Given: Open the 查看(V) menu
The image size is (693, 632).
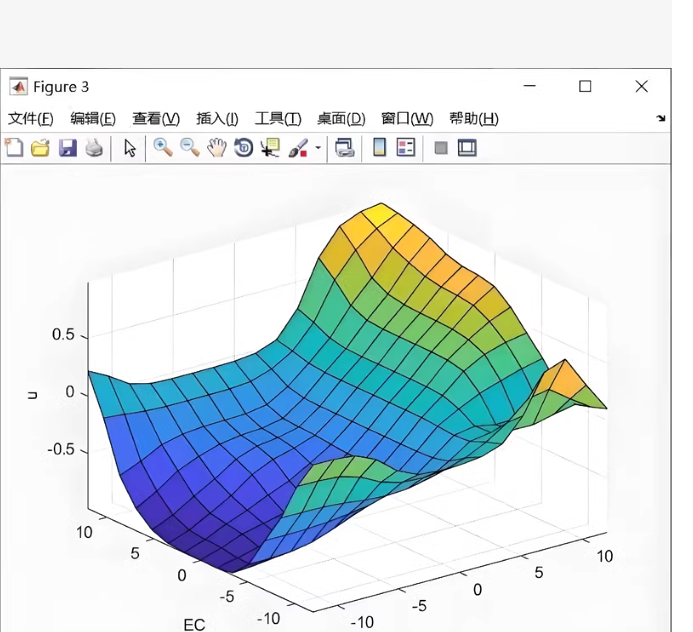Looking at the screenshot, I should [156, 118].
